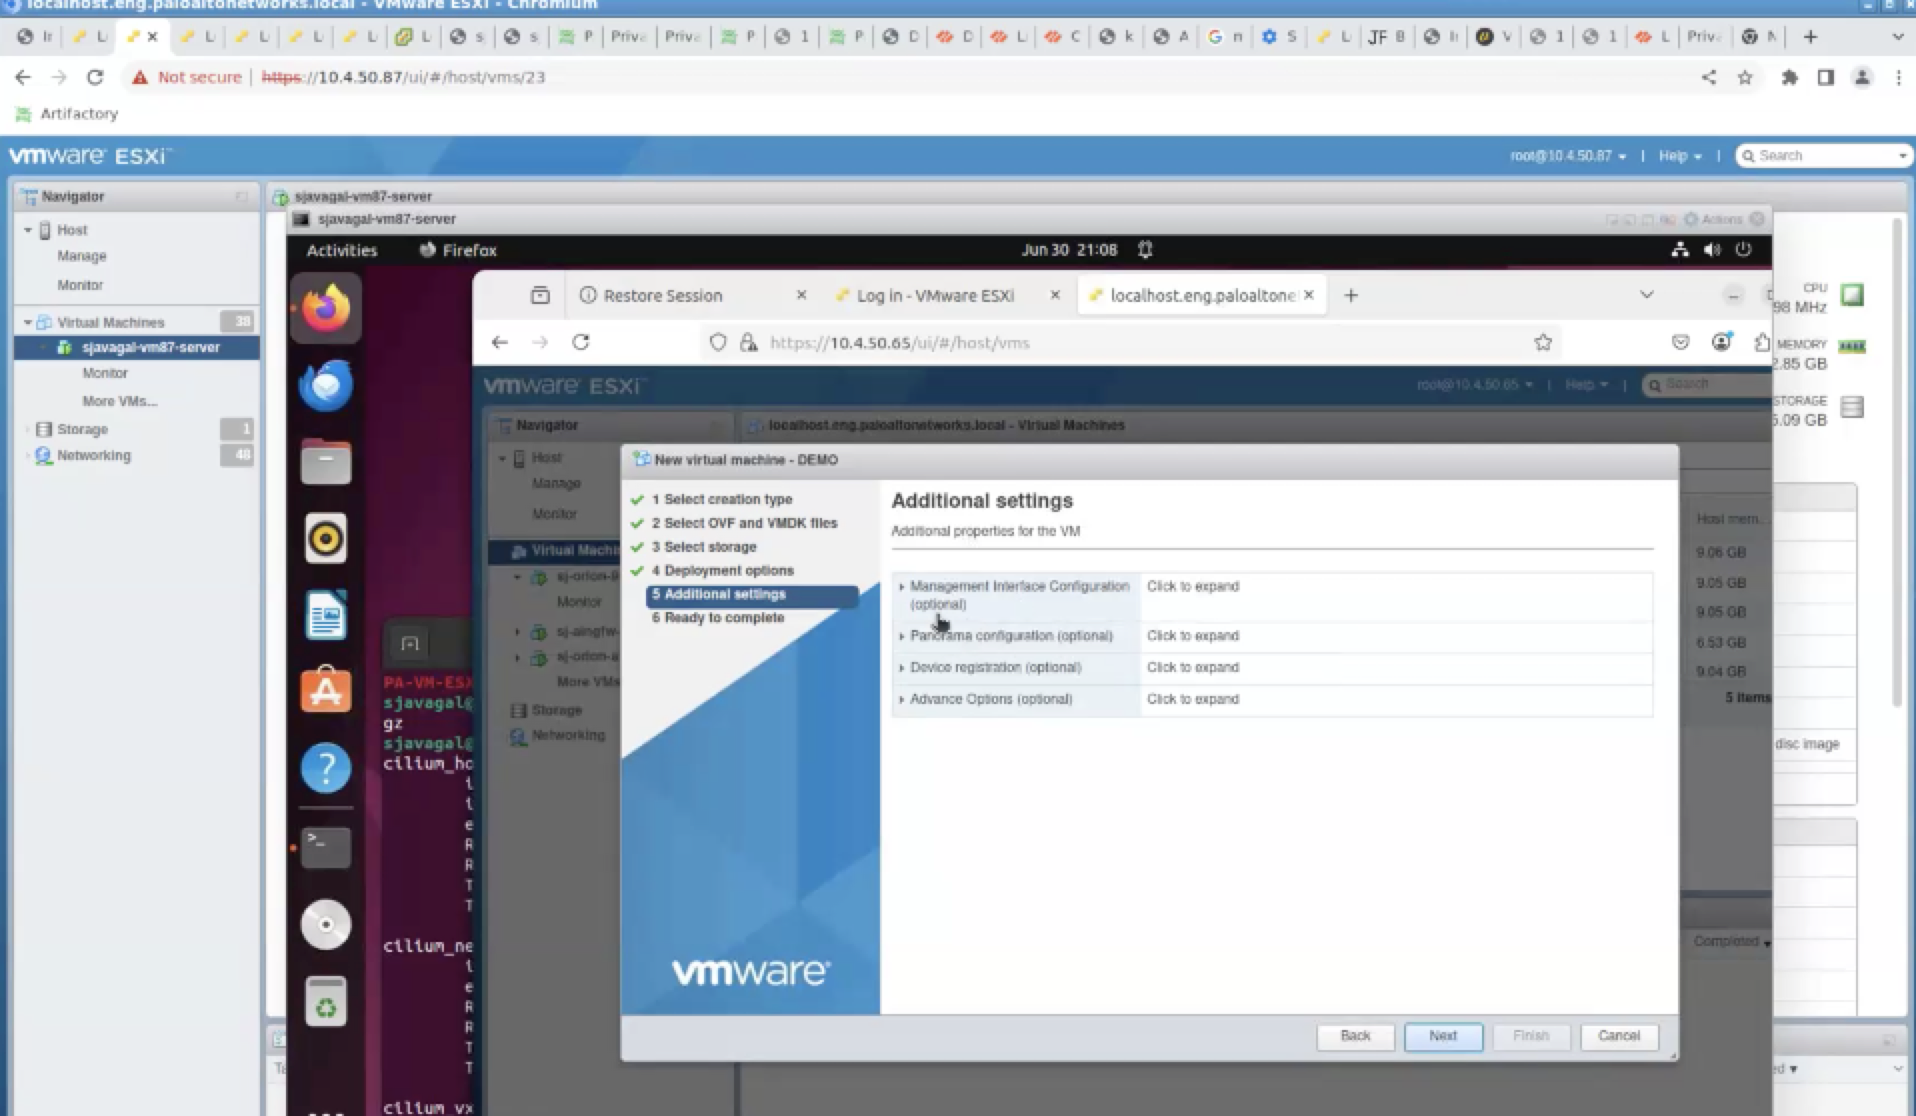Open the outer ESXi Help dropdown
Viewport: 1916px width, 1116px height.
[x=1680, y=156]
